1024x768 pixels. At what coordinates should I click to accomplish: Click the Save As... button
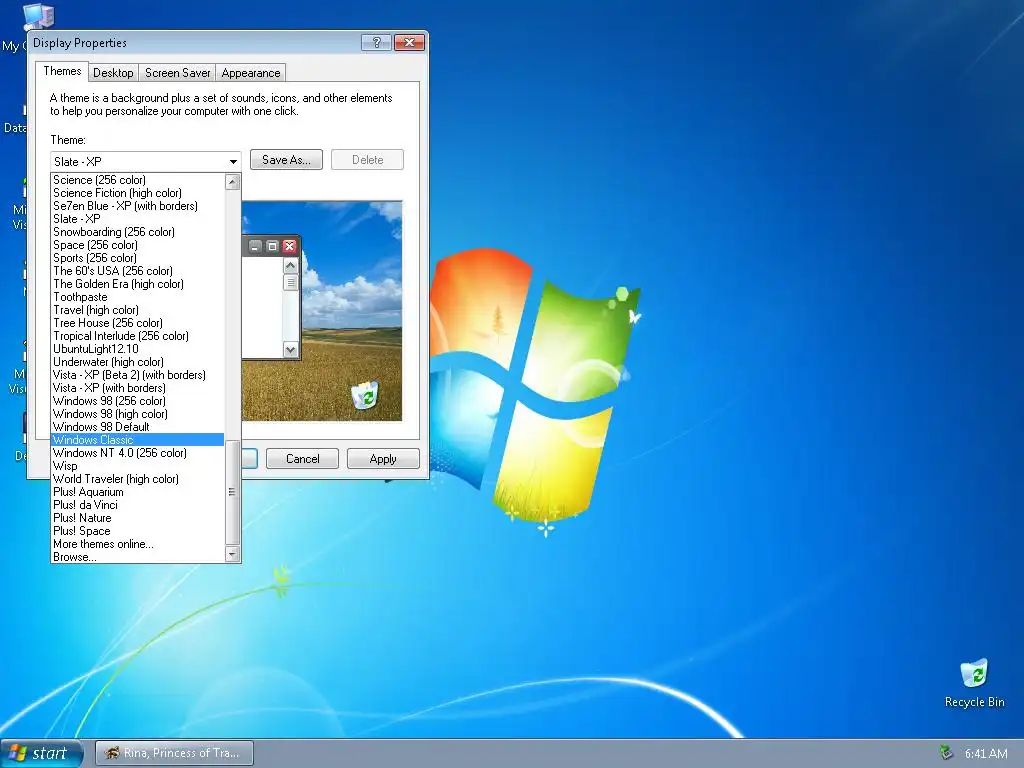[x=286, y=160]
